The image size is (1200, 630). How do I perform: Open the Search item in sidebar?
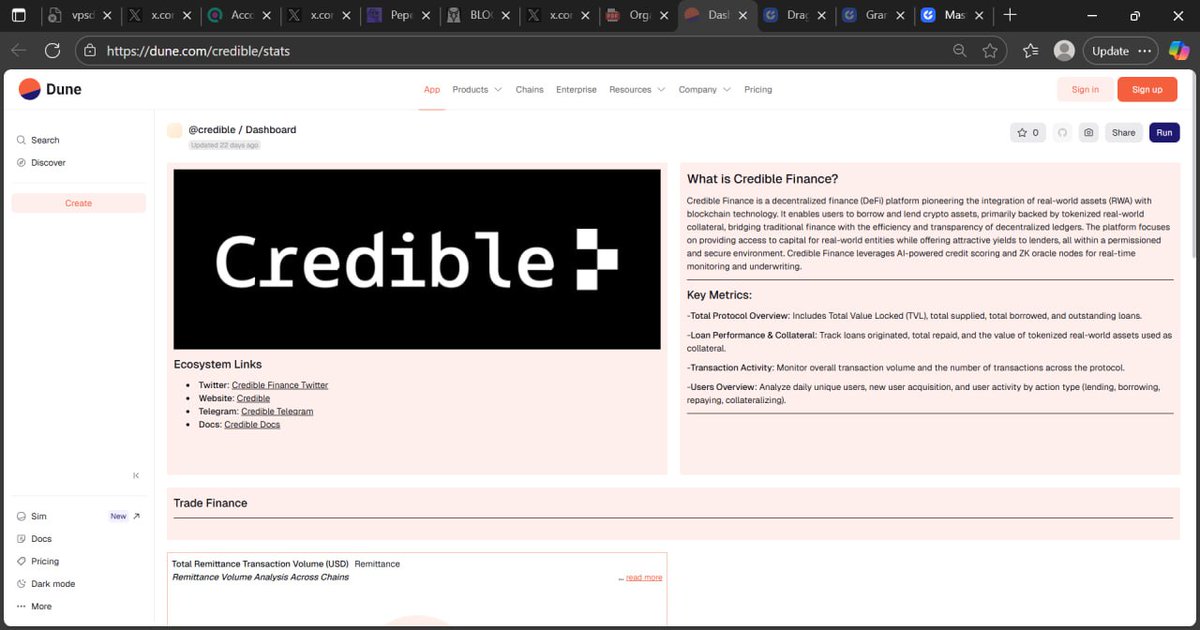pos(38,140)
